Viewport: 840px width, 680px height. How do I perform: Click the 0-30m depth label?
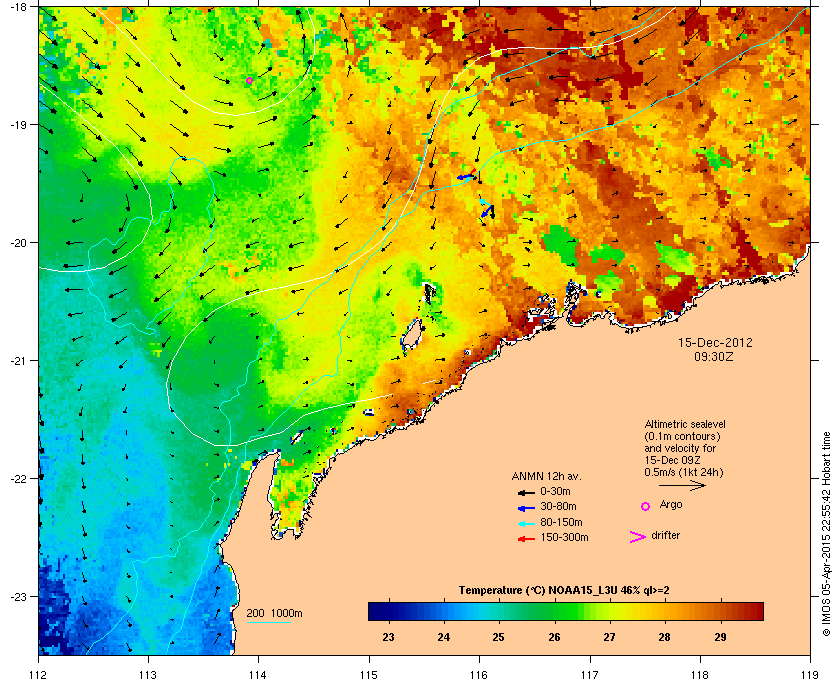(555, 491)
